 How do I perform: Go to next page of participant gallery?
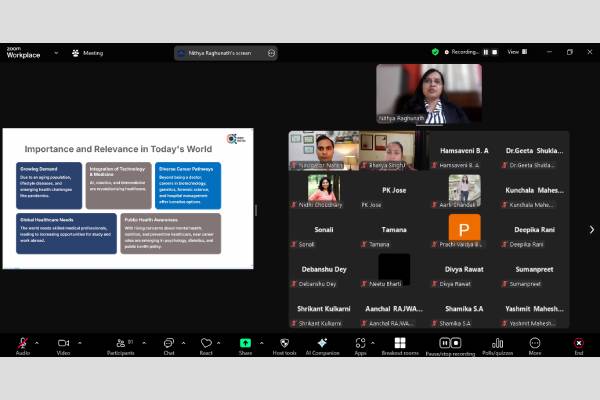coord(591,229)
